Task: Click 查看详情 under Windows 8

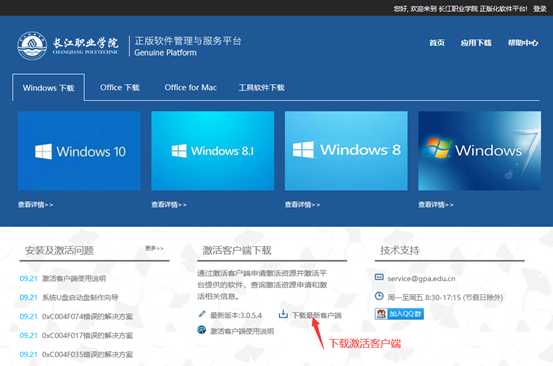Action: pos(303,205)
